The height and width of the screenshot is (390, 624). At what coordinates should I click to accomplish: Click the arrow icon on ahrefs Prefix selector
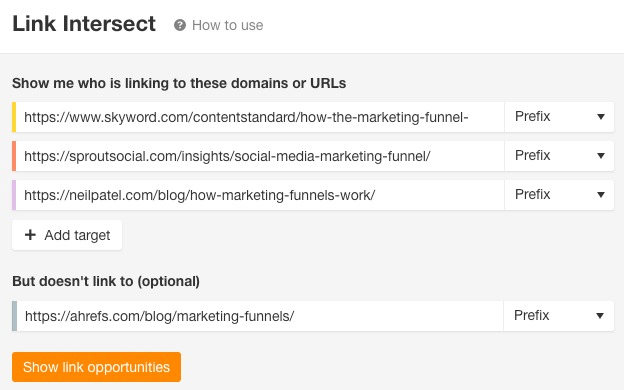pyautogui.click(x=600, y=316)
